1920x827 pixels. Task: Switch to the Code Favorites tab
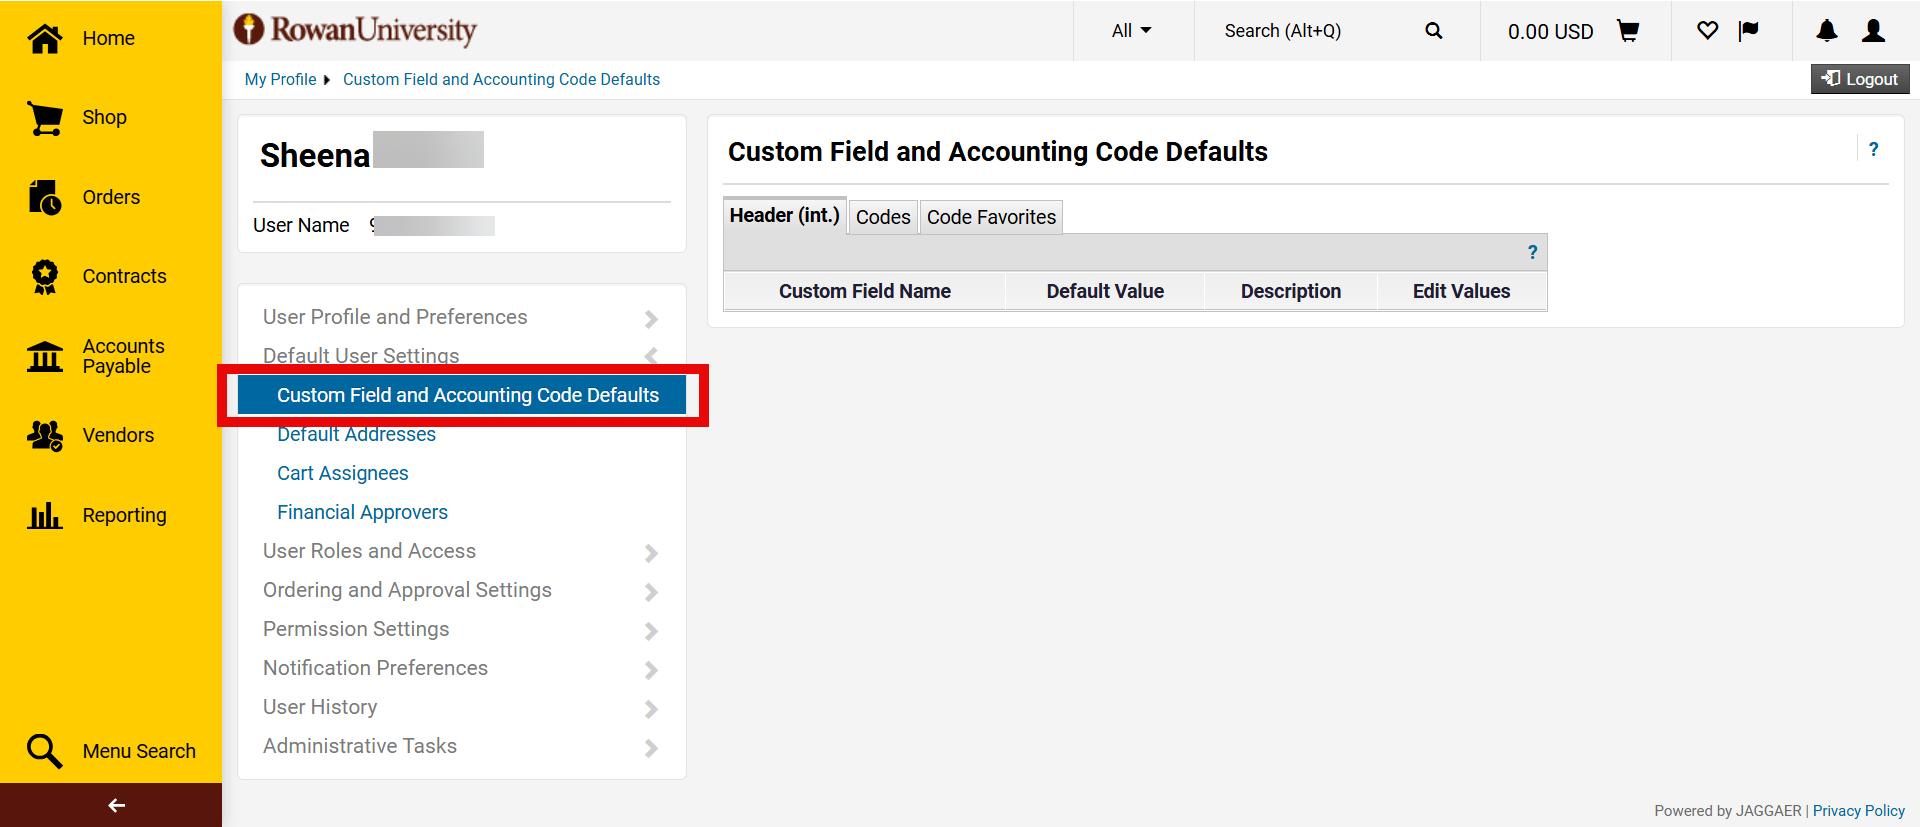(990, 217)
